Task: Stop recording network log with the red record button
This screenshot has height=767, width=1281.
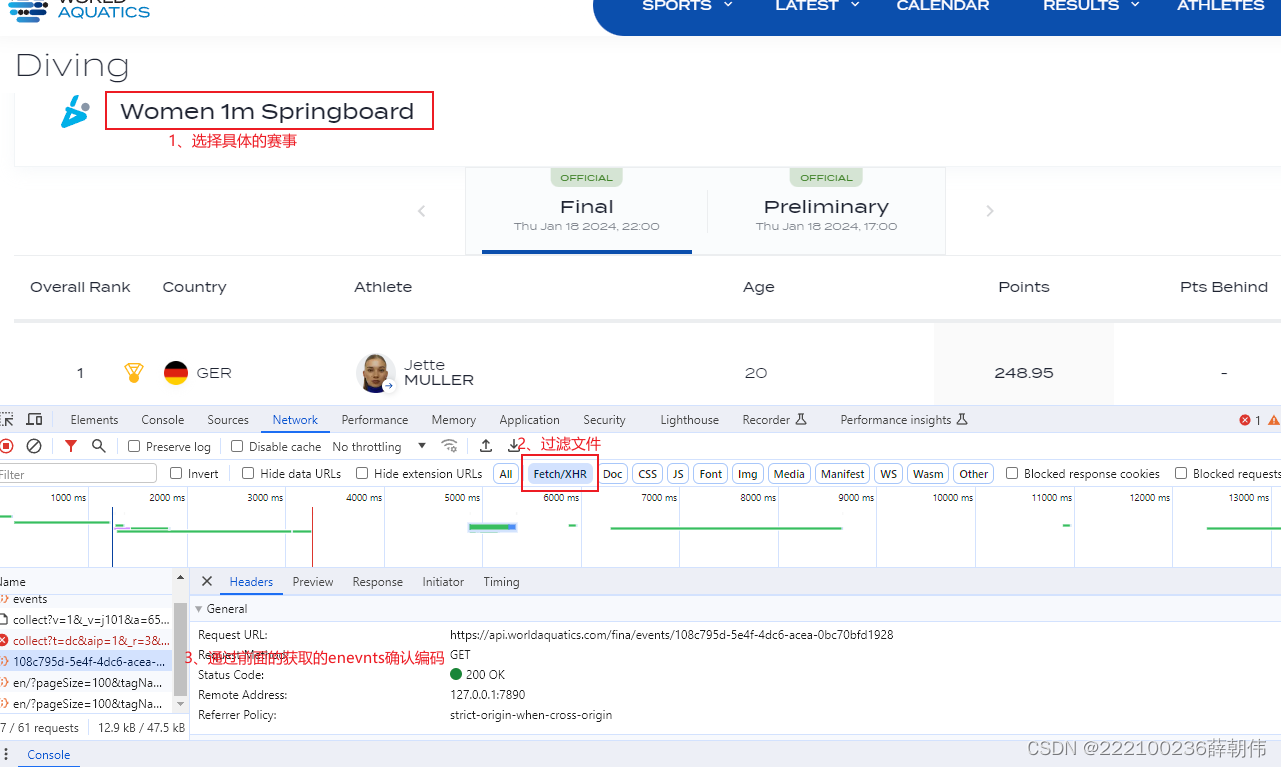Action: (x=7, y=446)
